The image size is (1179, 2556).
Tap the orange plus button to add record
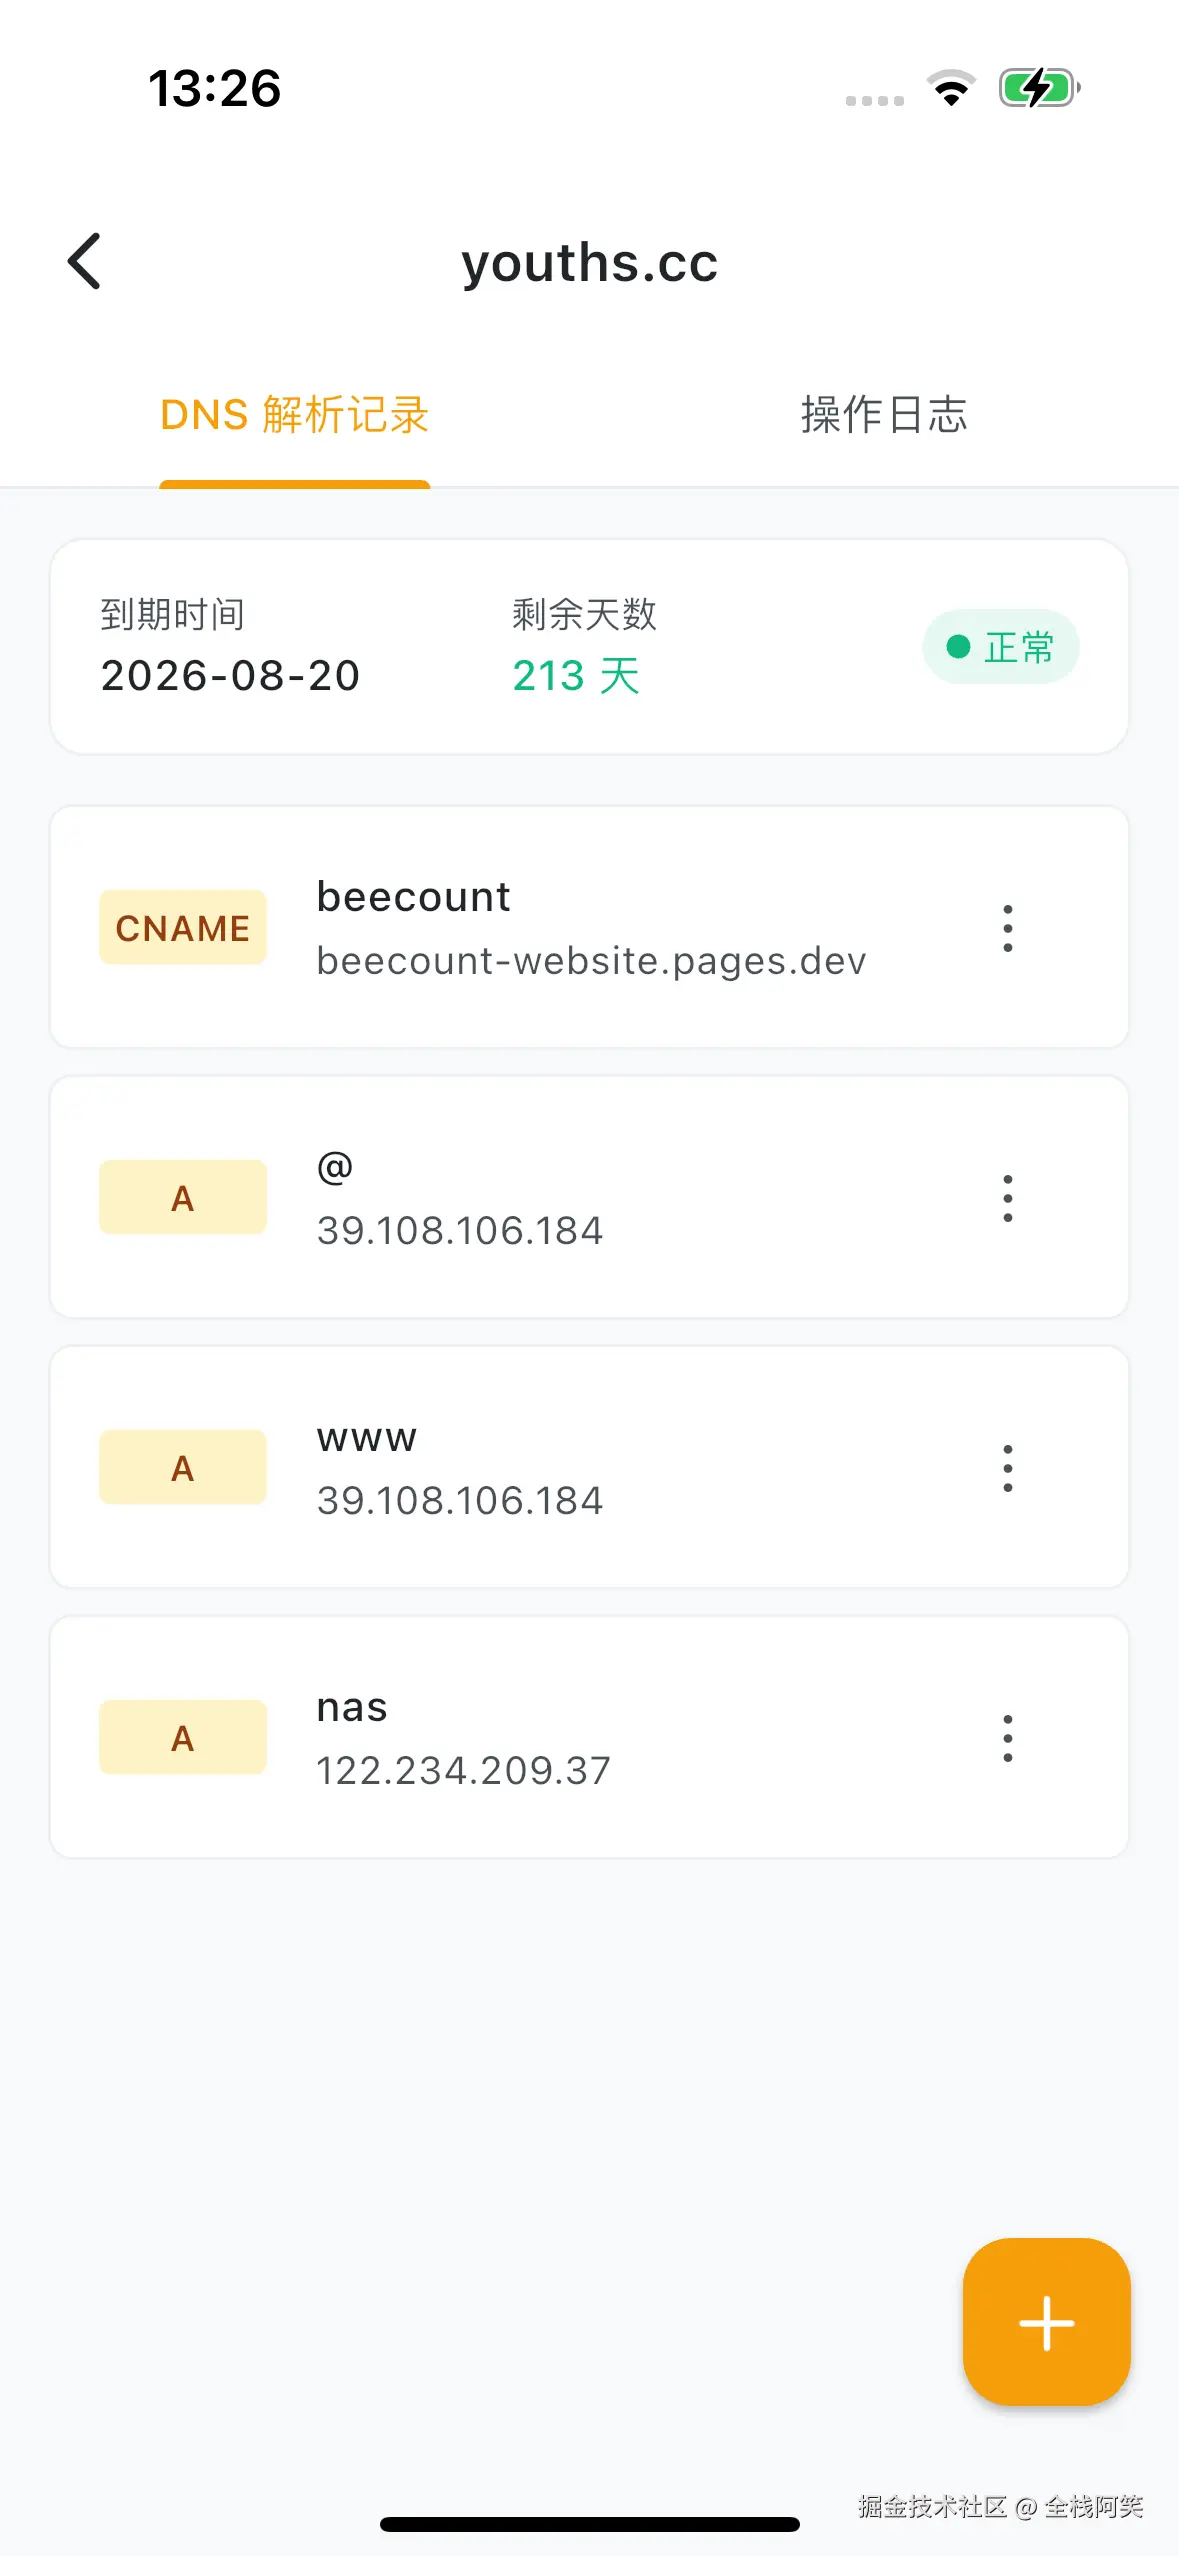[x=1046, y=2322]
